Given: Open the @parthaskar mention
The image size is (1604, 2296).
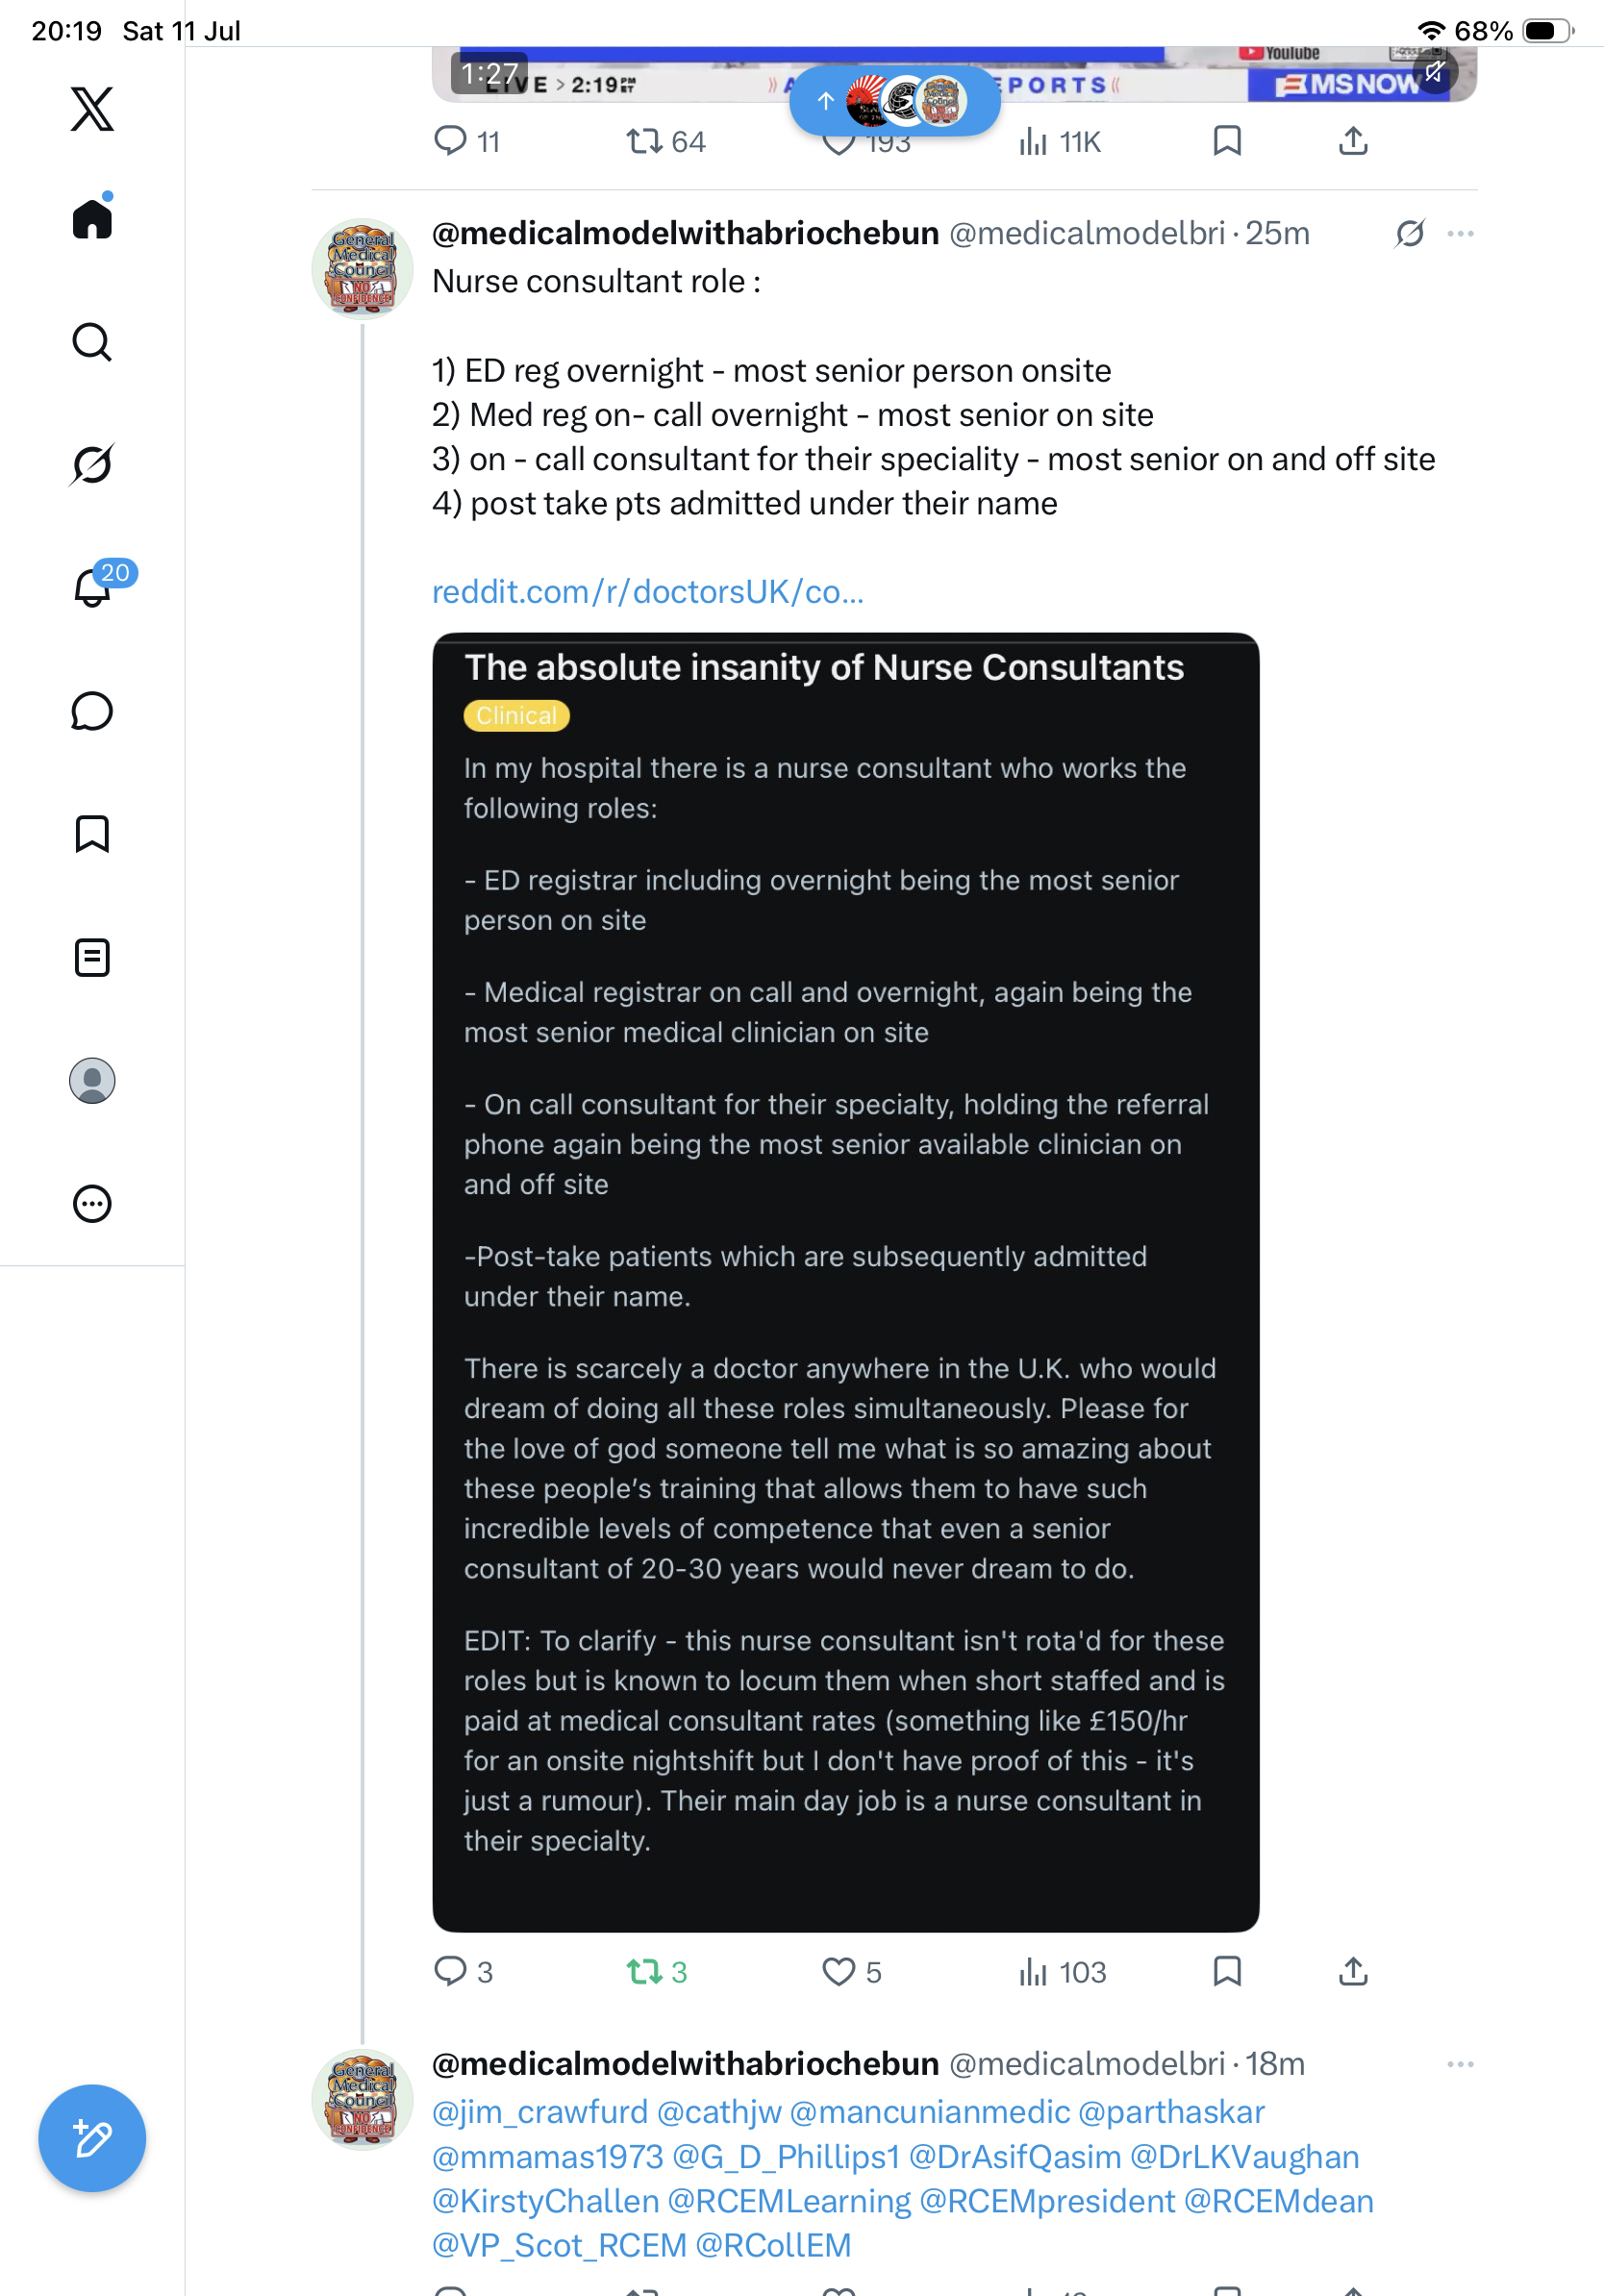Looking at the screenshot, I should 1171,2111.
